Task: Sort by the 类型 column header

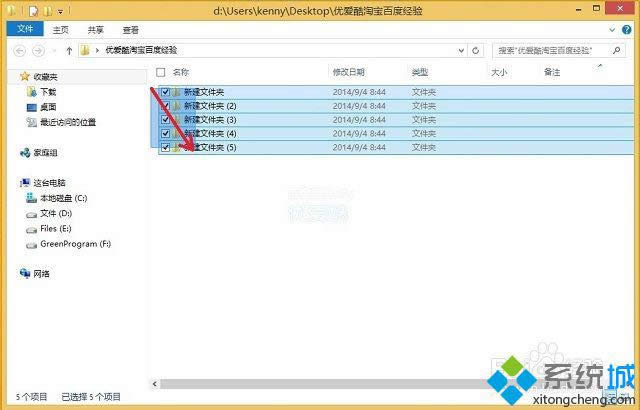Action: [420, 72]
